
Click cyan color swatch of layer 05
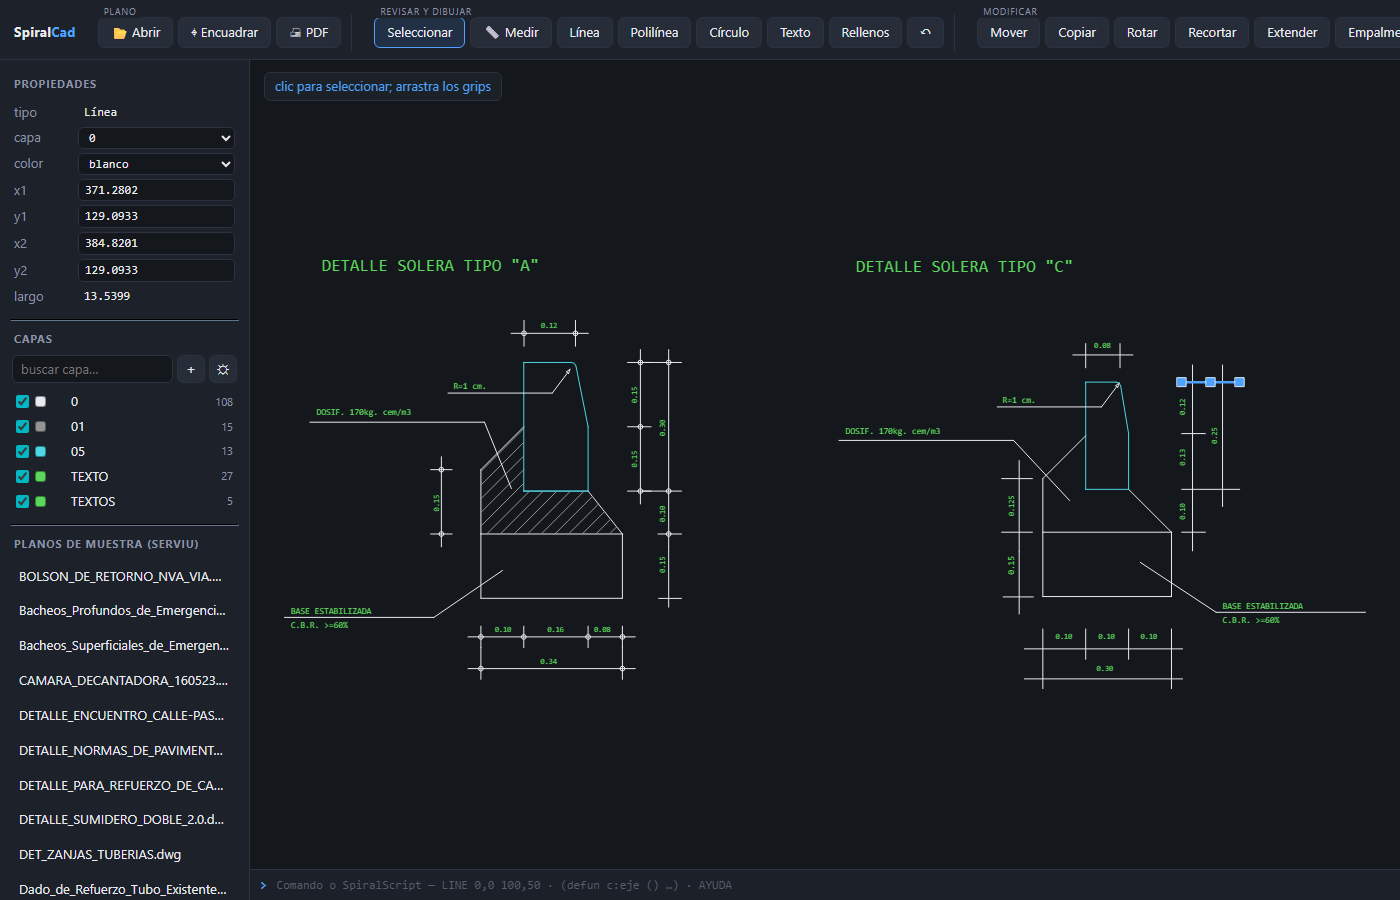point(41,452)
